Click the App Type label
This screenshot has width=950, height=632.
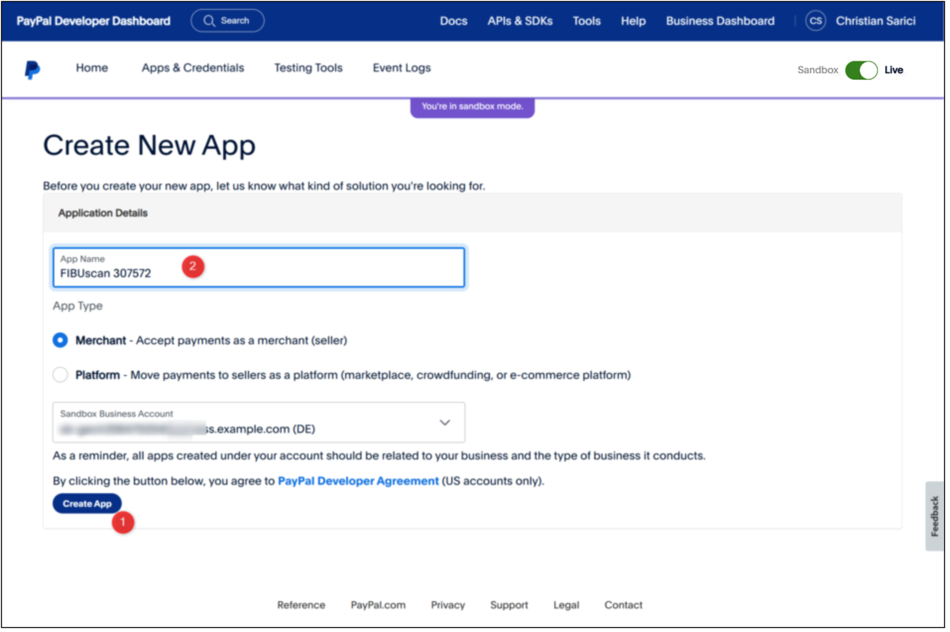(78, 307)
